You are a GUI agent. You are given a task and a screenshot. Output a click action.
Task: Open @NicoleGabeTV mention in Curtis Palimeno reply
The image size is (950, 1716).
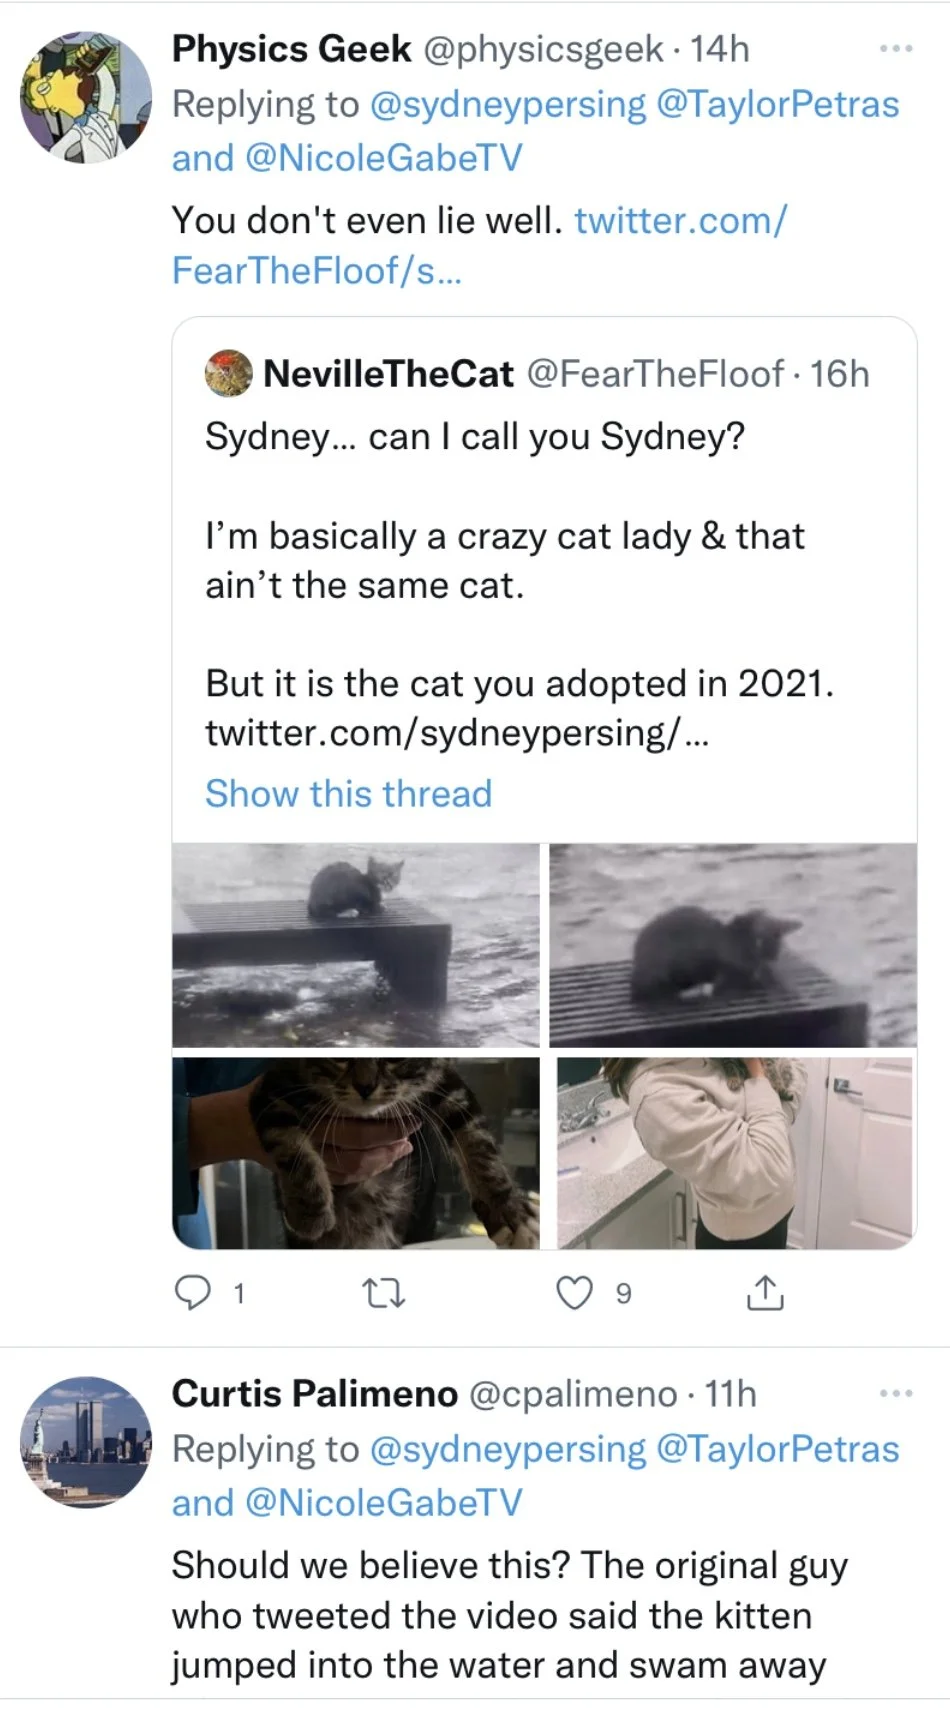coord(383,1502)
